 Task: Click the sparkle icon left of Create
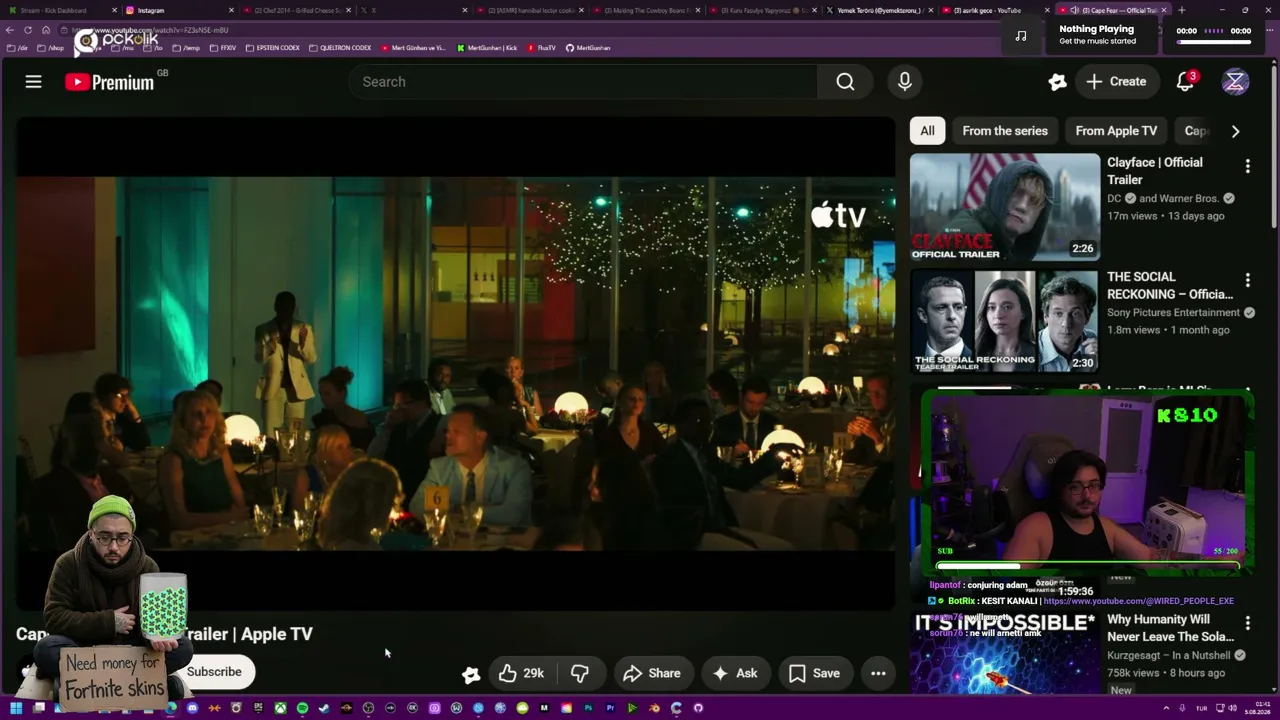pyautogui.click(x=1057, y=82)
